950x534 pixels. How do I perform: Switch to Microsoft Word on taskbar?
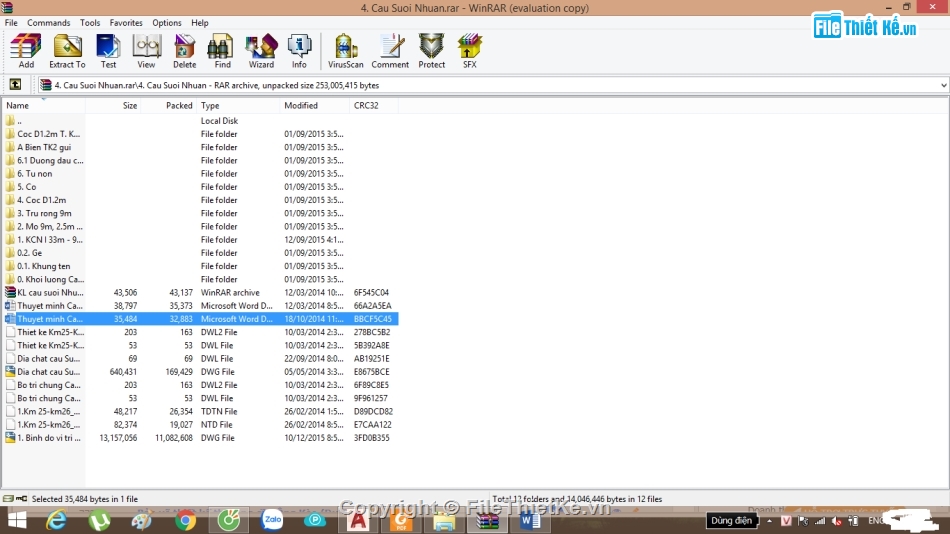[x=530, y=521]
